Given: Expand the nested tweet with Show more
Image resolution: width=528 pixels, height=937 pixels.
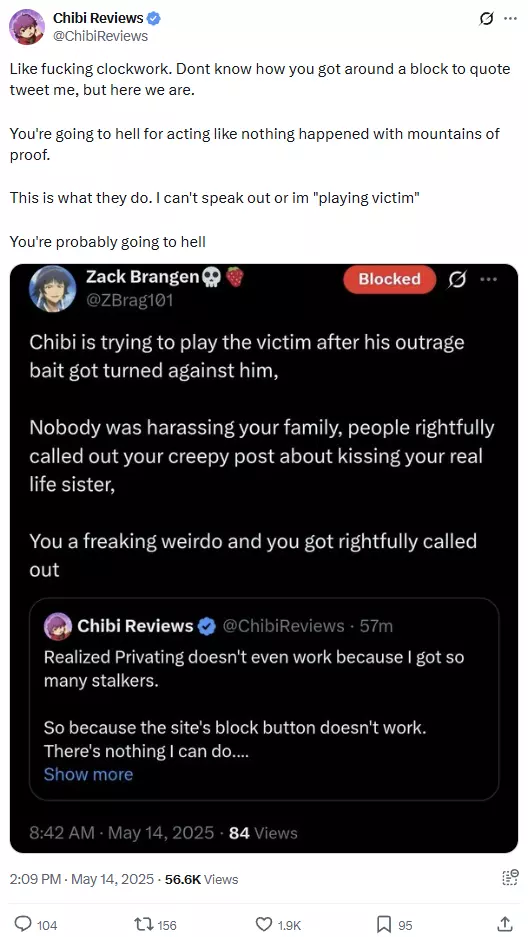Looking at the screenshot, I should [x=88, y=774].
